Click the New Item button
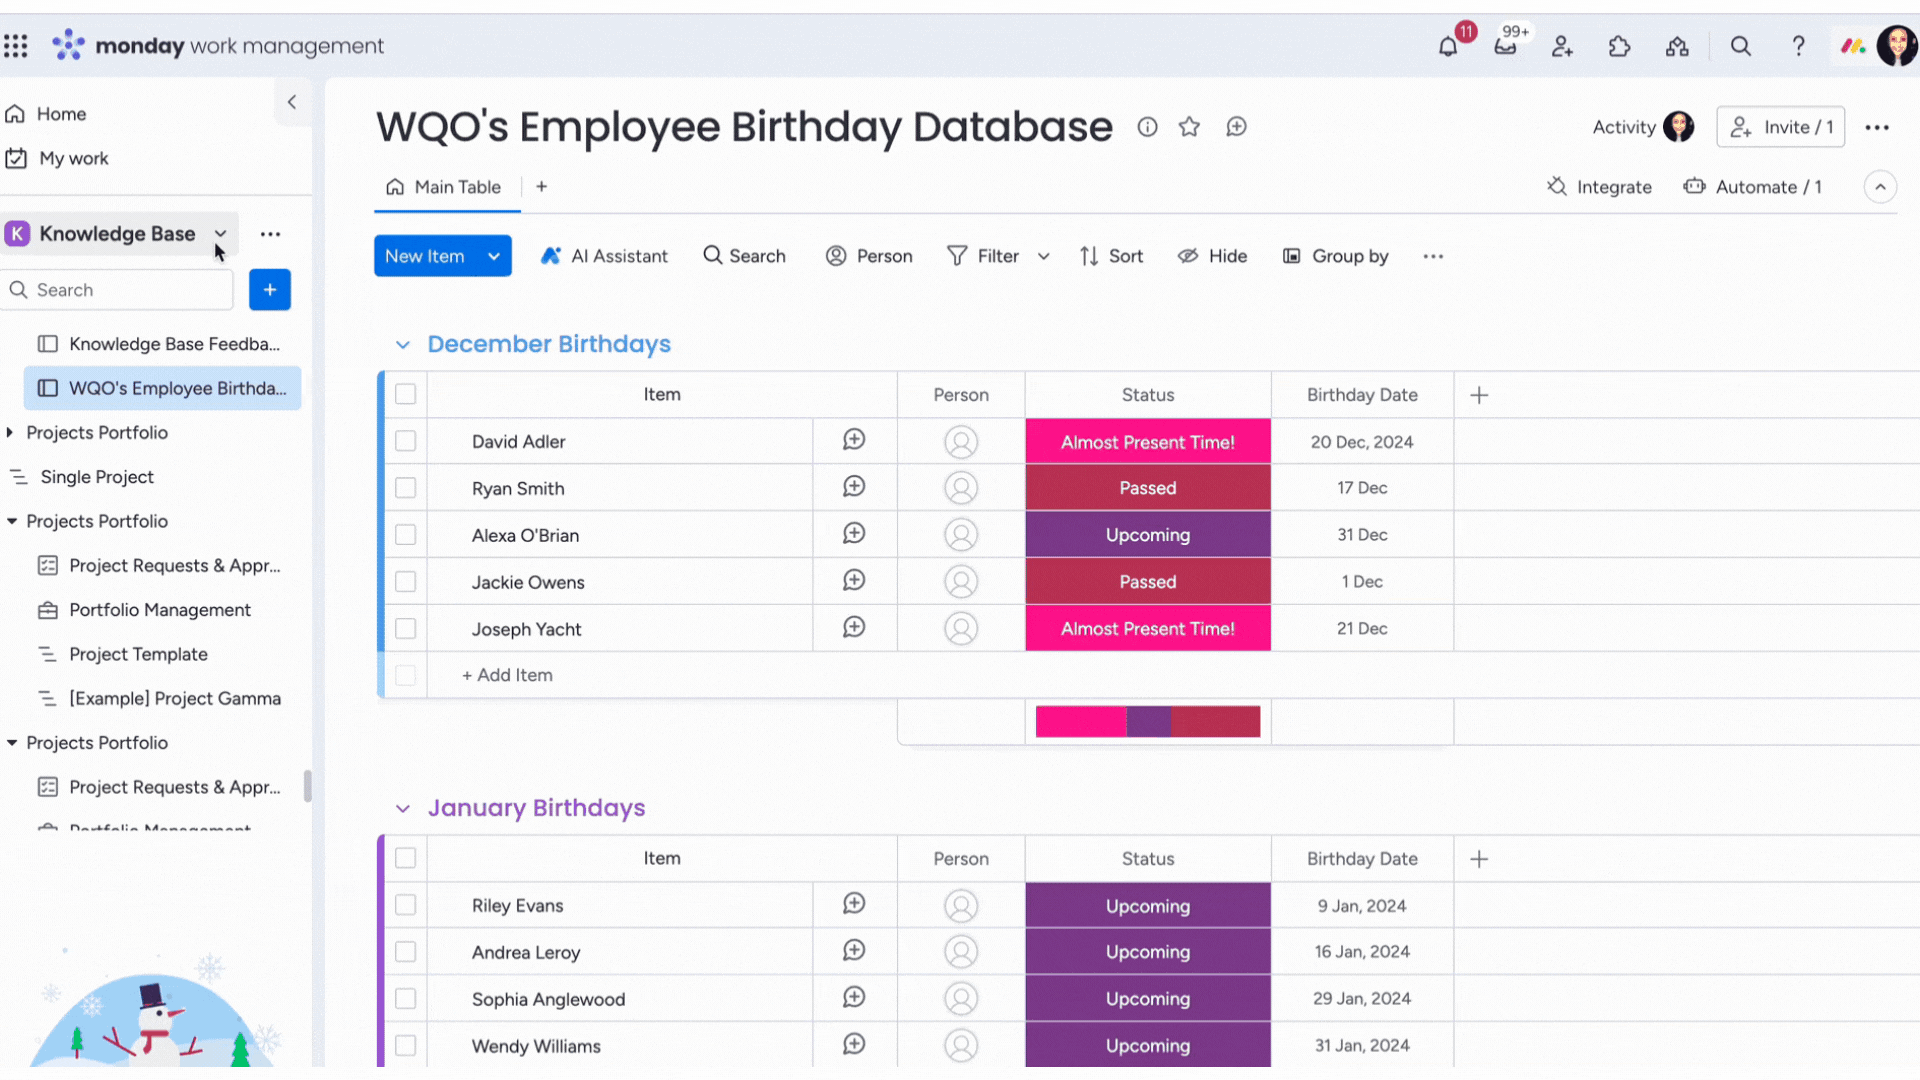The height and width of the screenshot is (1080, 1920). [425, 256]
